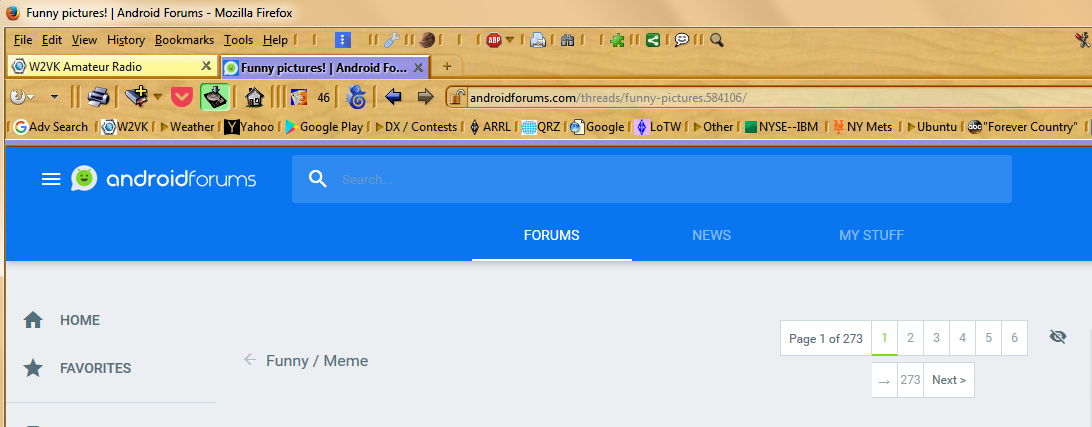The height and width of the screenshot is (427, 1092).
Task: Click the Funny / Meme breadcrumb link
Action: pyautogui.click(x=316, y=360)
